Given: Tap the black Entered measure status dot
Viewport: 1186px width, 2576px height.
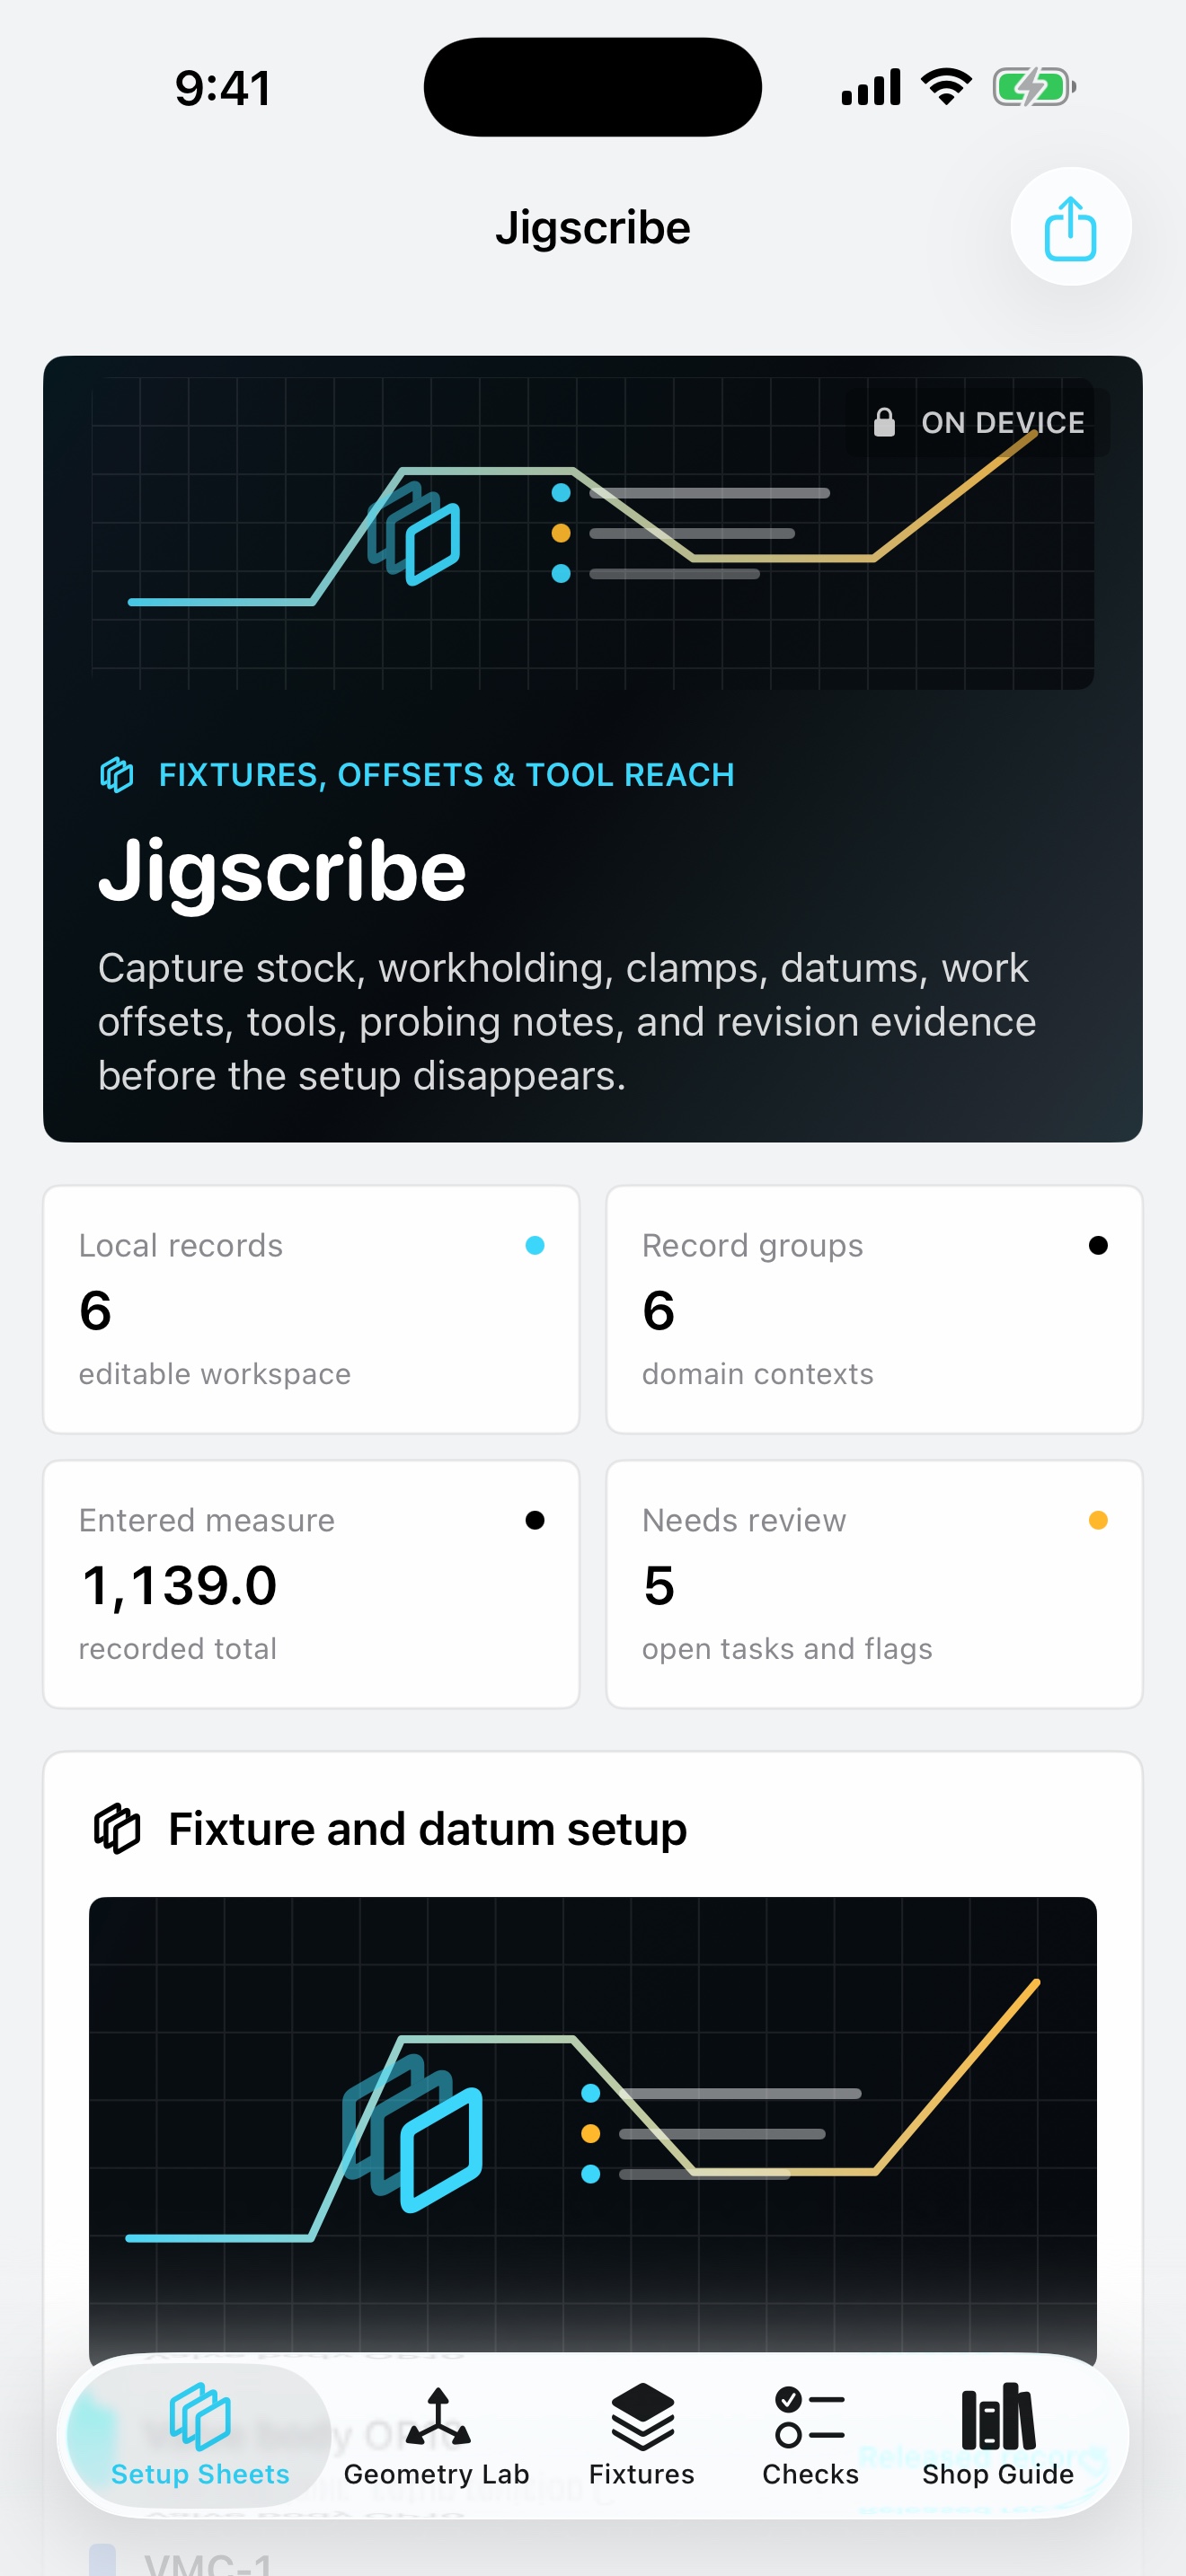Looking at the screenshot, I should 535,1520.
